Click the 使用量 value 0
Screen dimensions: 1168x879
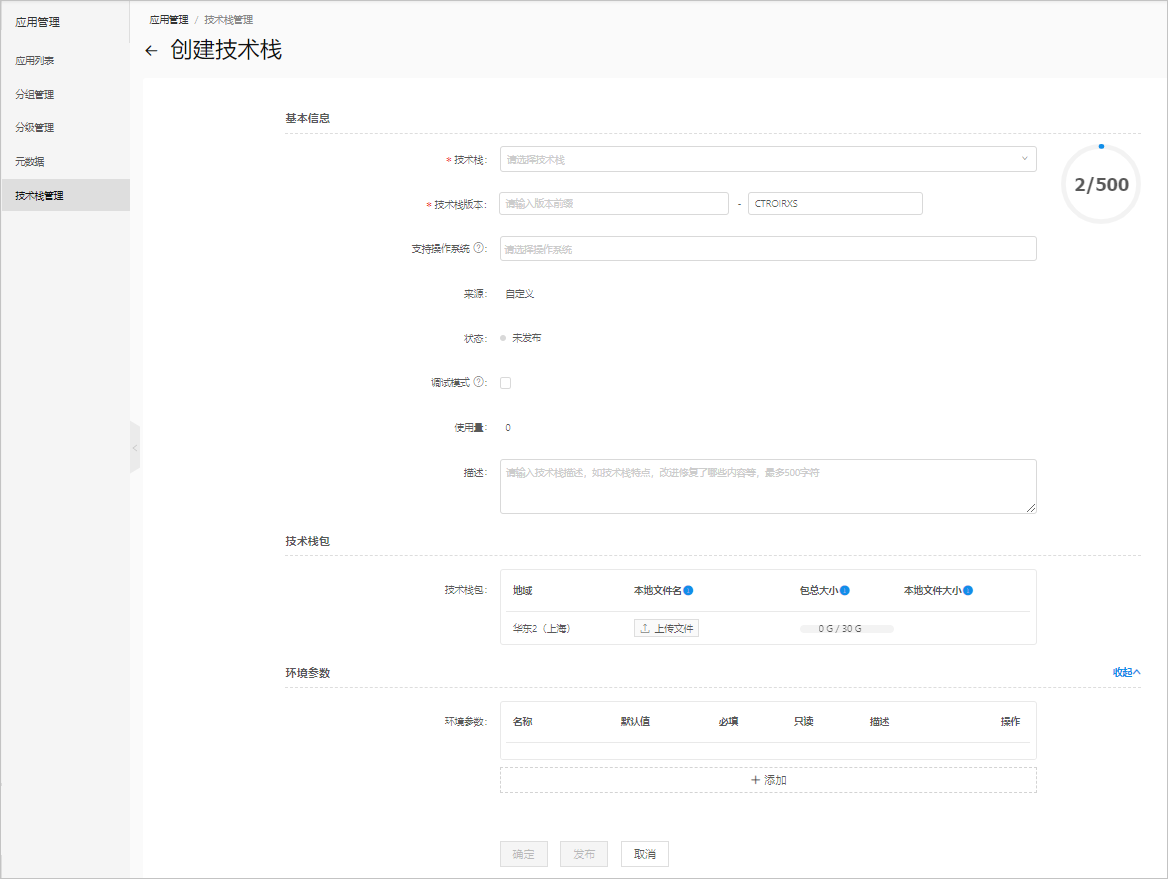coord(508,428)
